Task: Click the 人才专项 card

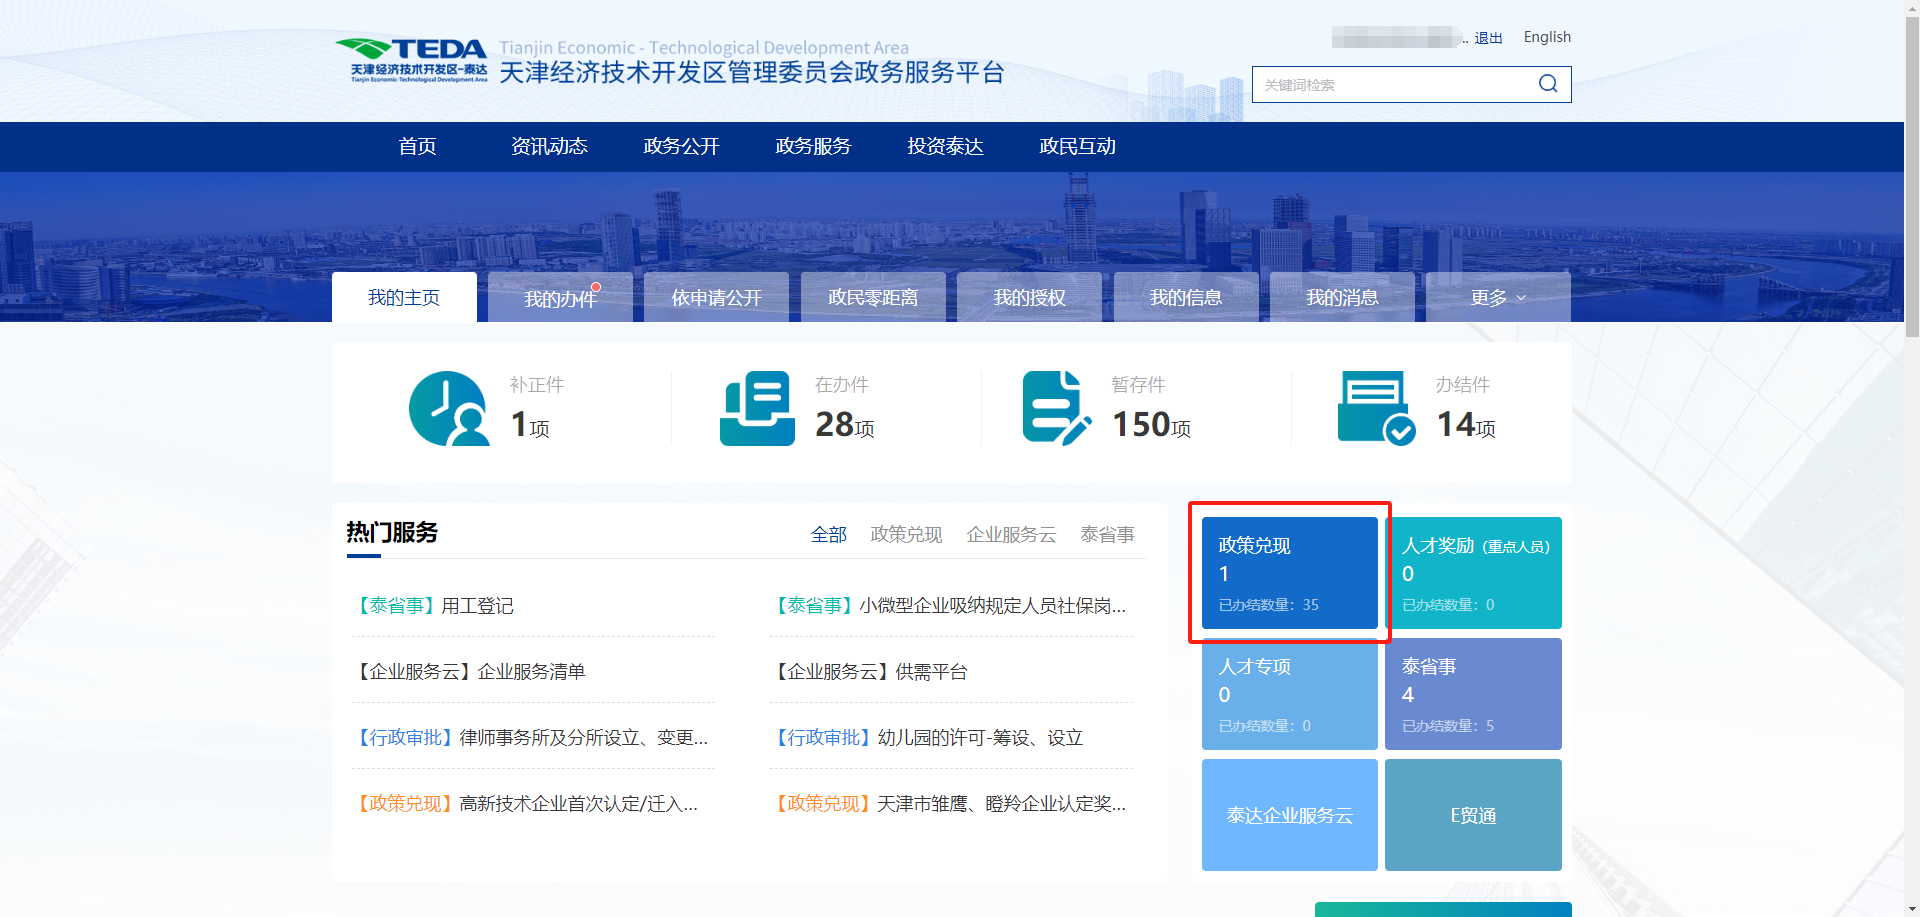Action: coord(1289,694)
